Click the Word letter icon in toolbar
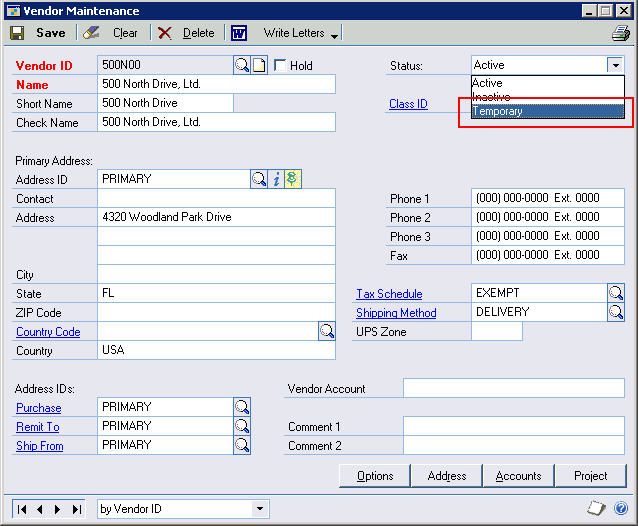This screenshot has height=526, width=638. click(239, 33)
